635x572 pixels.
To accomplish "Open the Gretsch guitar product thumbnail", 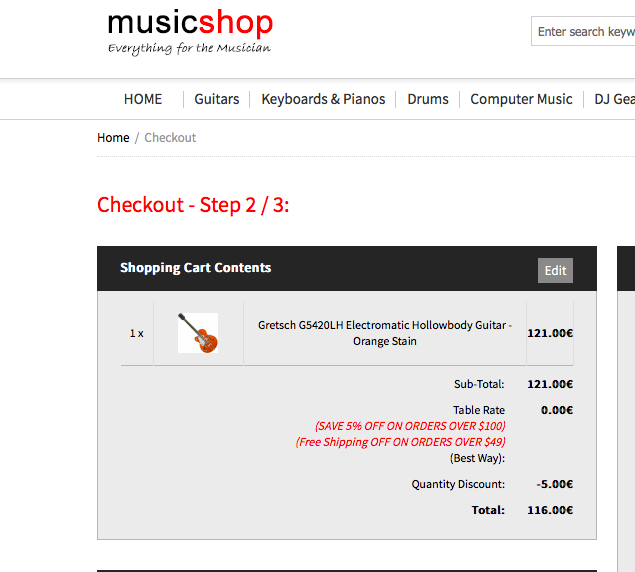I will coord(198,333).
